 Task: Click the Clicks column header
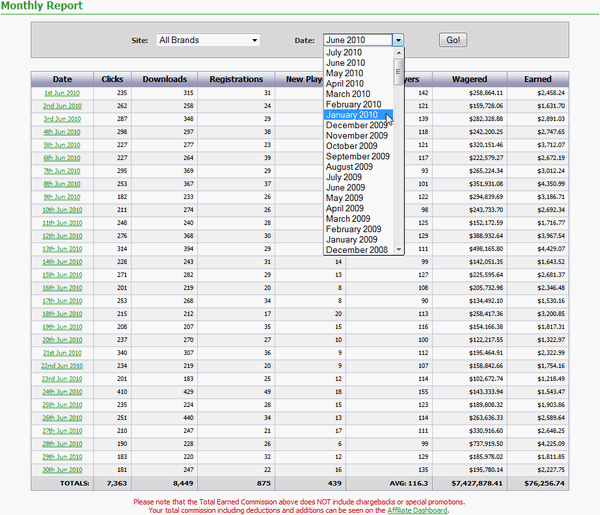click(x=112, y=79)
